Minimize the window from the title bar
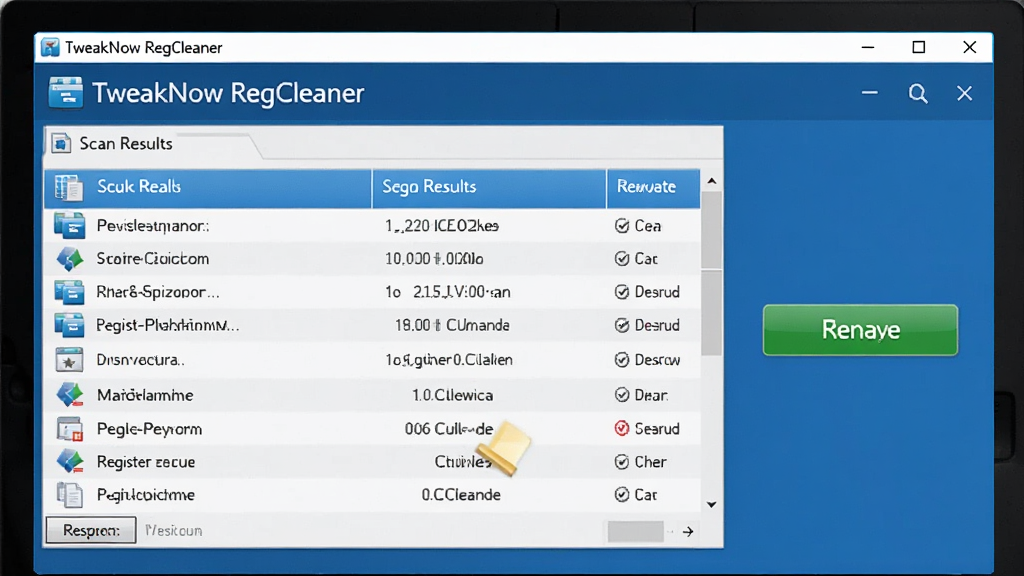The image size is (1024, 576). [x=868, y=47]
